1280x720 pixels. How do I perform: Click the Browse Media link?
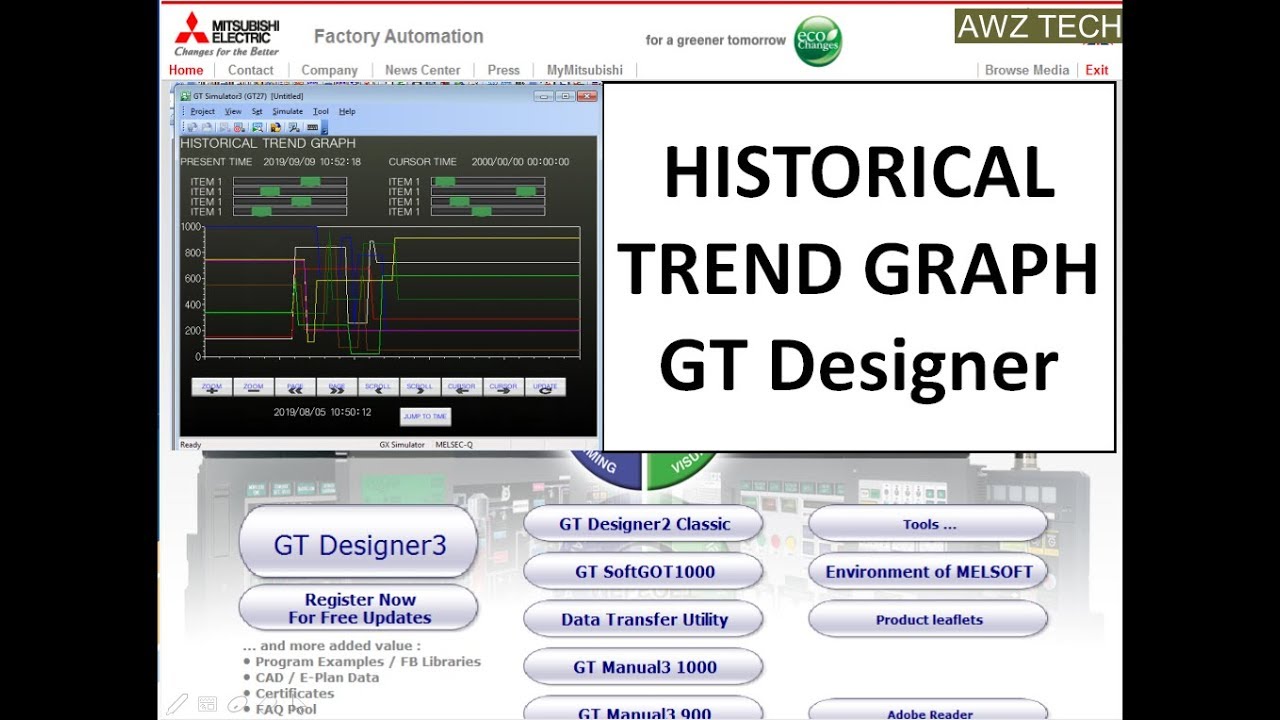point(1027,70)
